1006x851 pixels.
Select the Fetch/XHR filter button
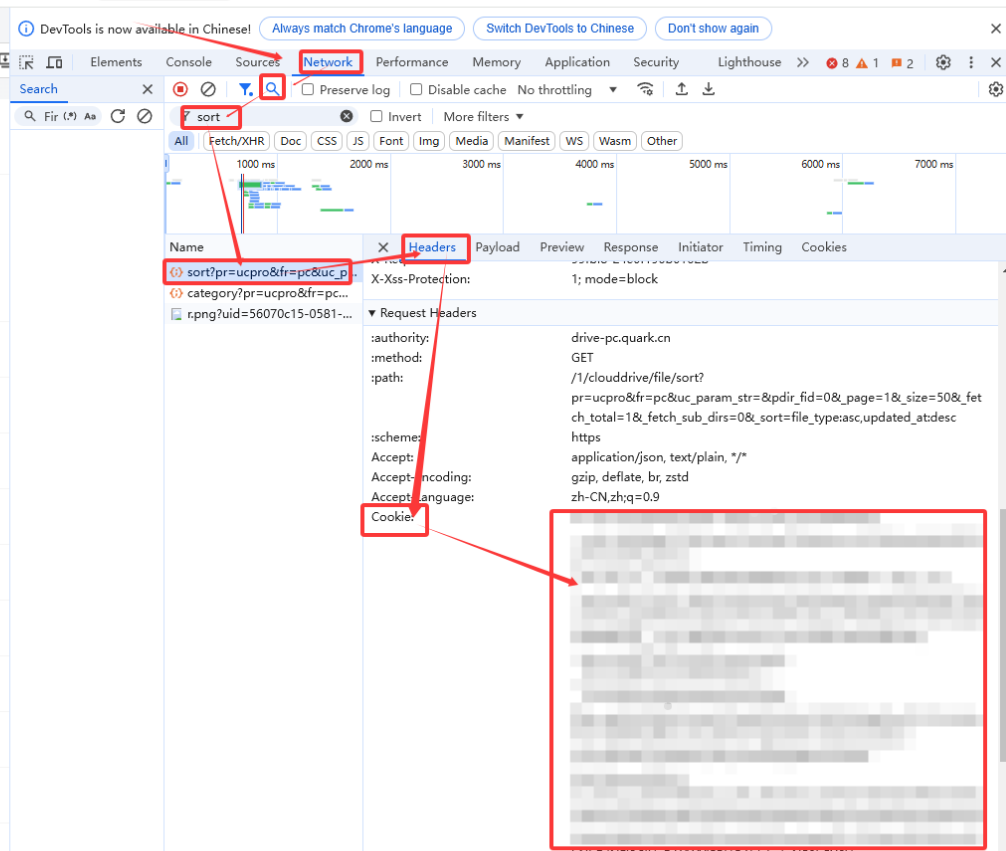point(236,141)
